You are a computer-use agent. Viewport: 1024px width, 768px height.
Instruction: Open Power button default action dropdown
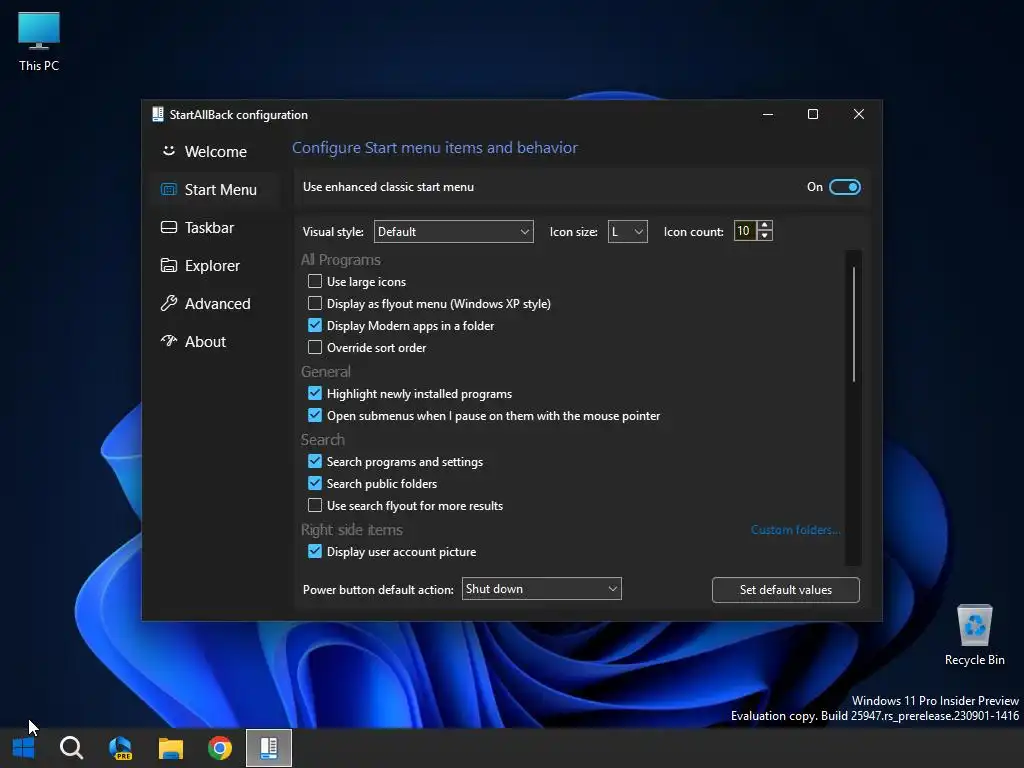[541, 588]
